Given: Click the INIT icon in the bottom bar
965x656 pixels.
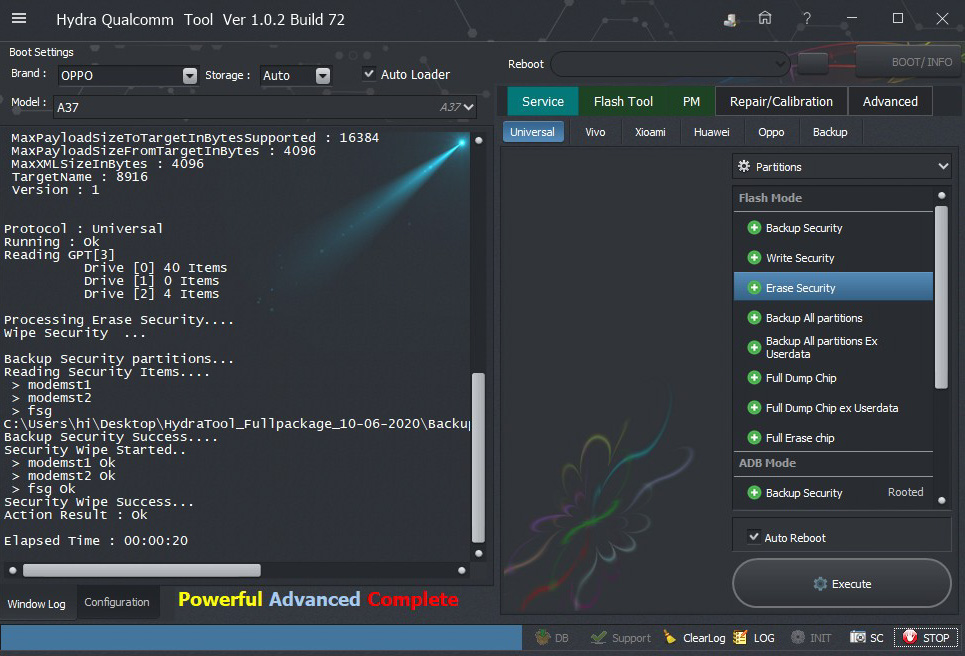Looking at the screenshot, I should click(x=798, y=638).
